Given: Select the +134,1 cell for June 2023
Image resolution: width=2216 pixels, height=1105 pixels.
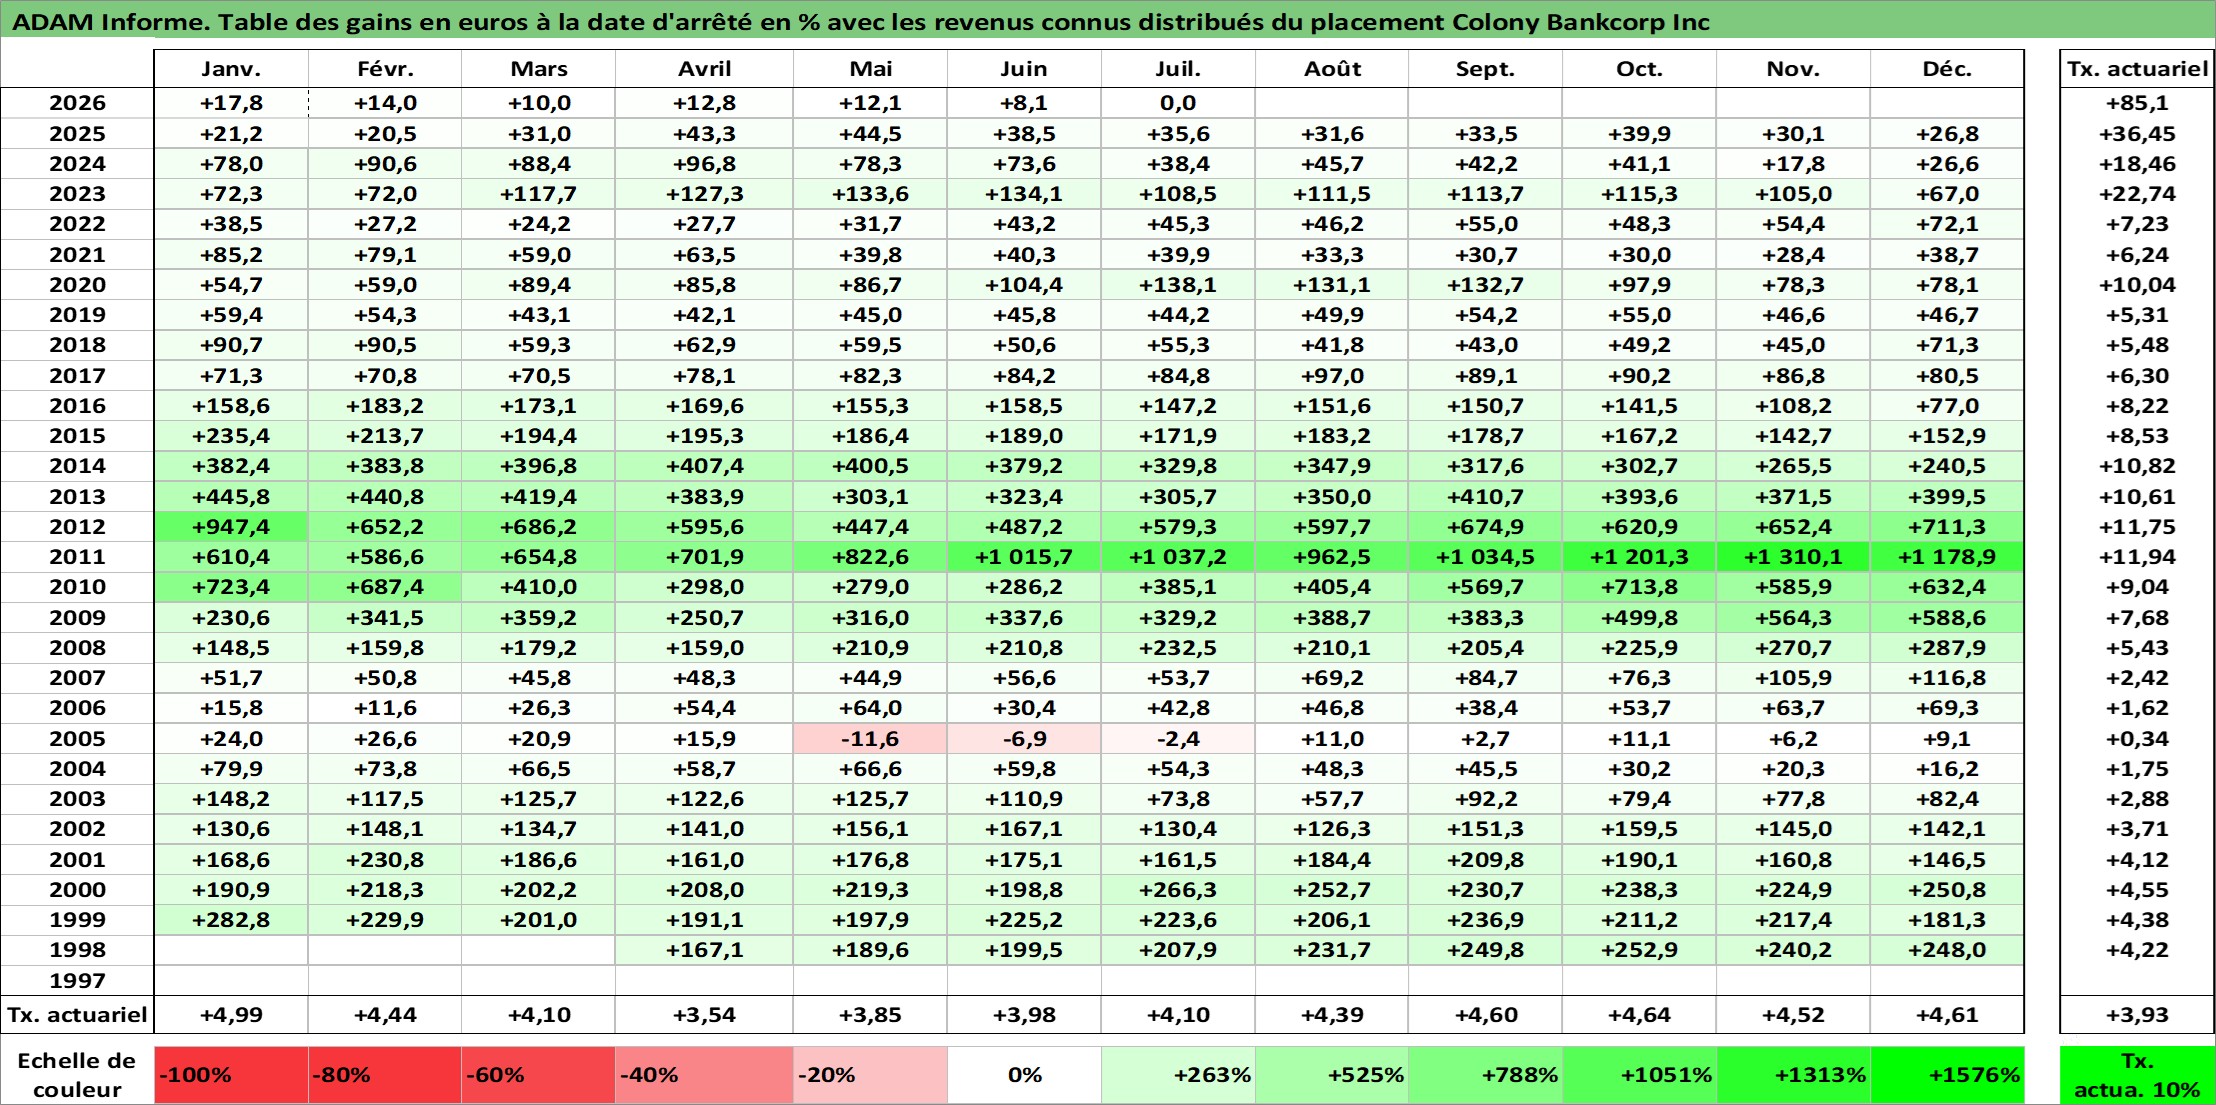Looking at the screenshot, I should [1024, 194].
